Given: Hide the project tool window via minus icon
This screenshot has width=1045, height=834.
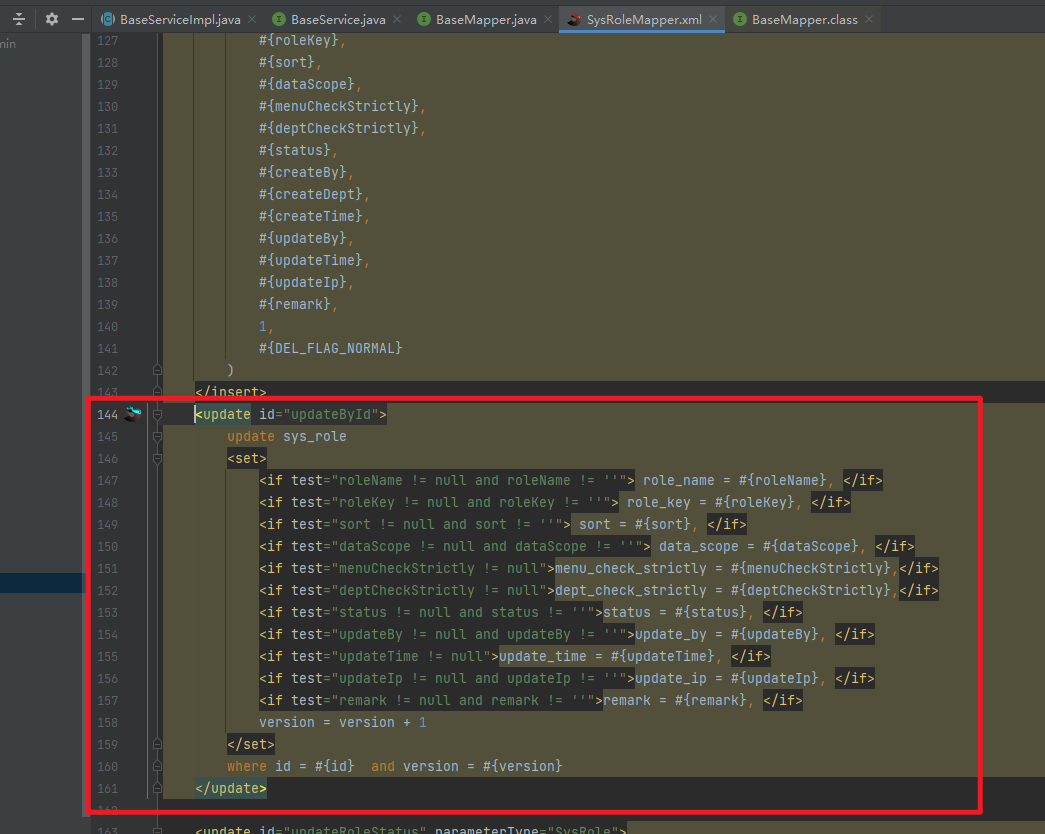Looking at the screenshot, I should pos(78,19).
